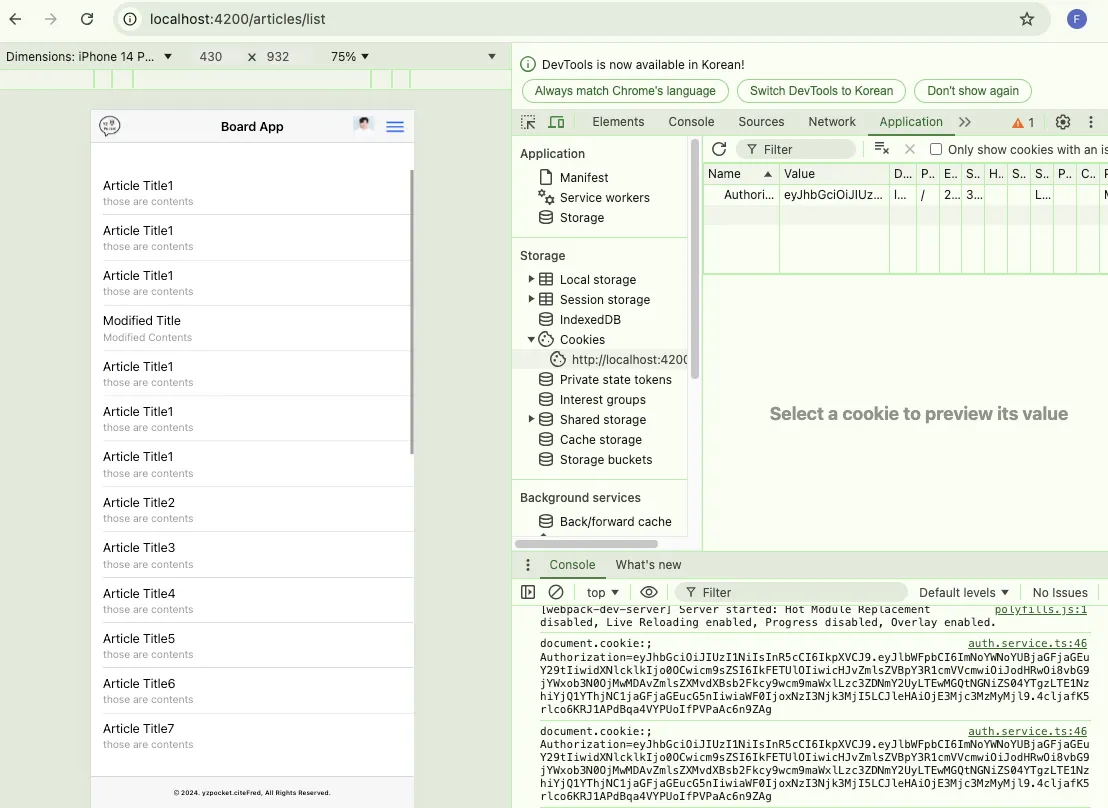The image size is (1108, 808).
Task: Click the inspect element picker icon
Action: [x=528, y=122]
